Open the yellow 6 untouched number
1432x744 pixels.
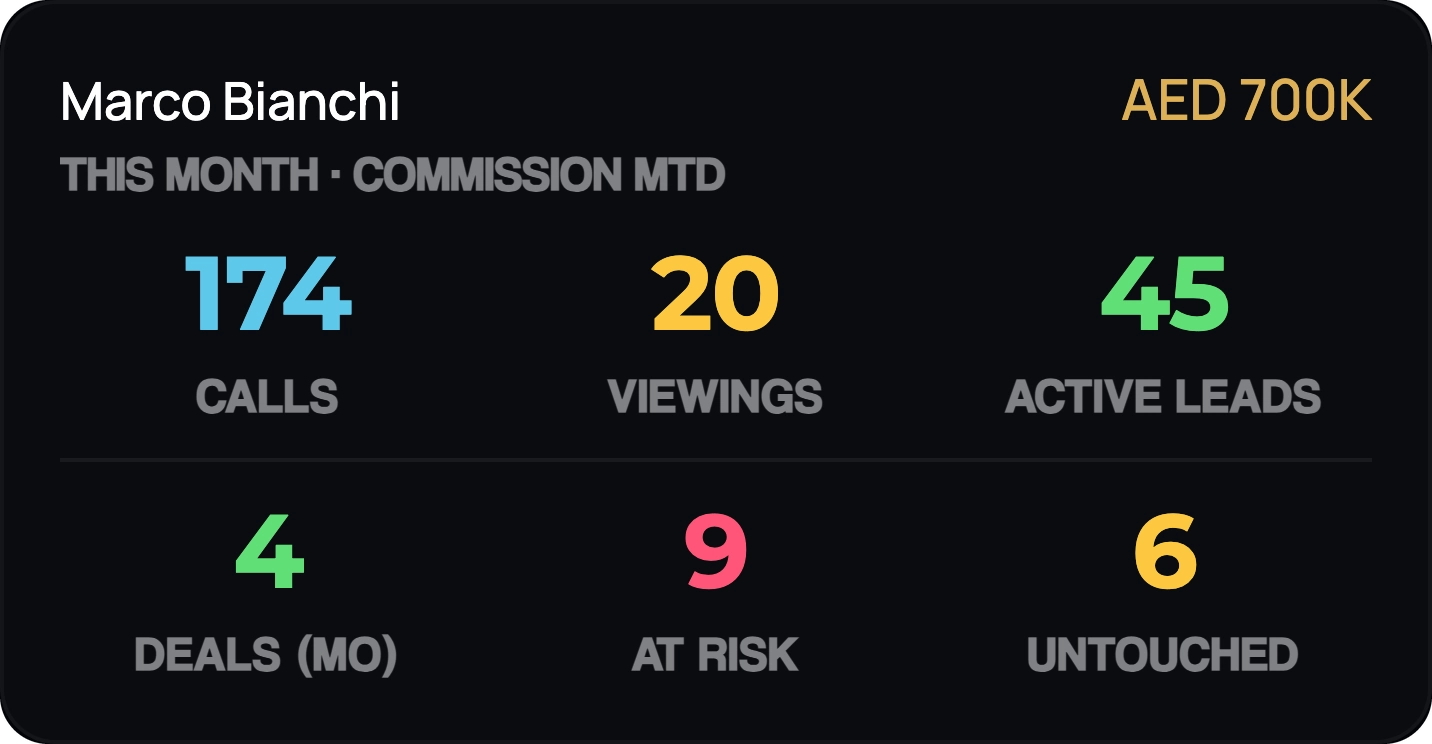(x=1165, y=552)
